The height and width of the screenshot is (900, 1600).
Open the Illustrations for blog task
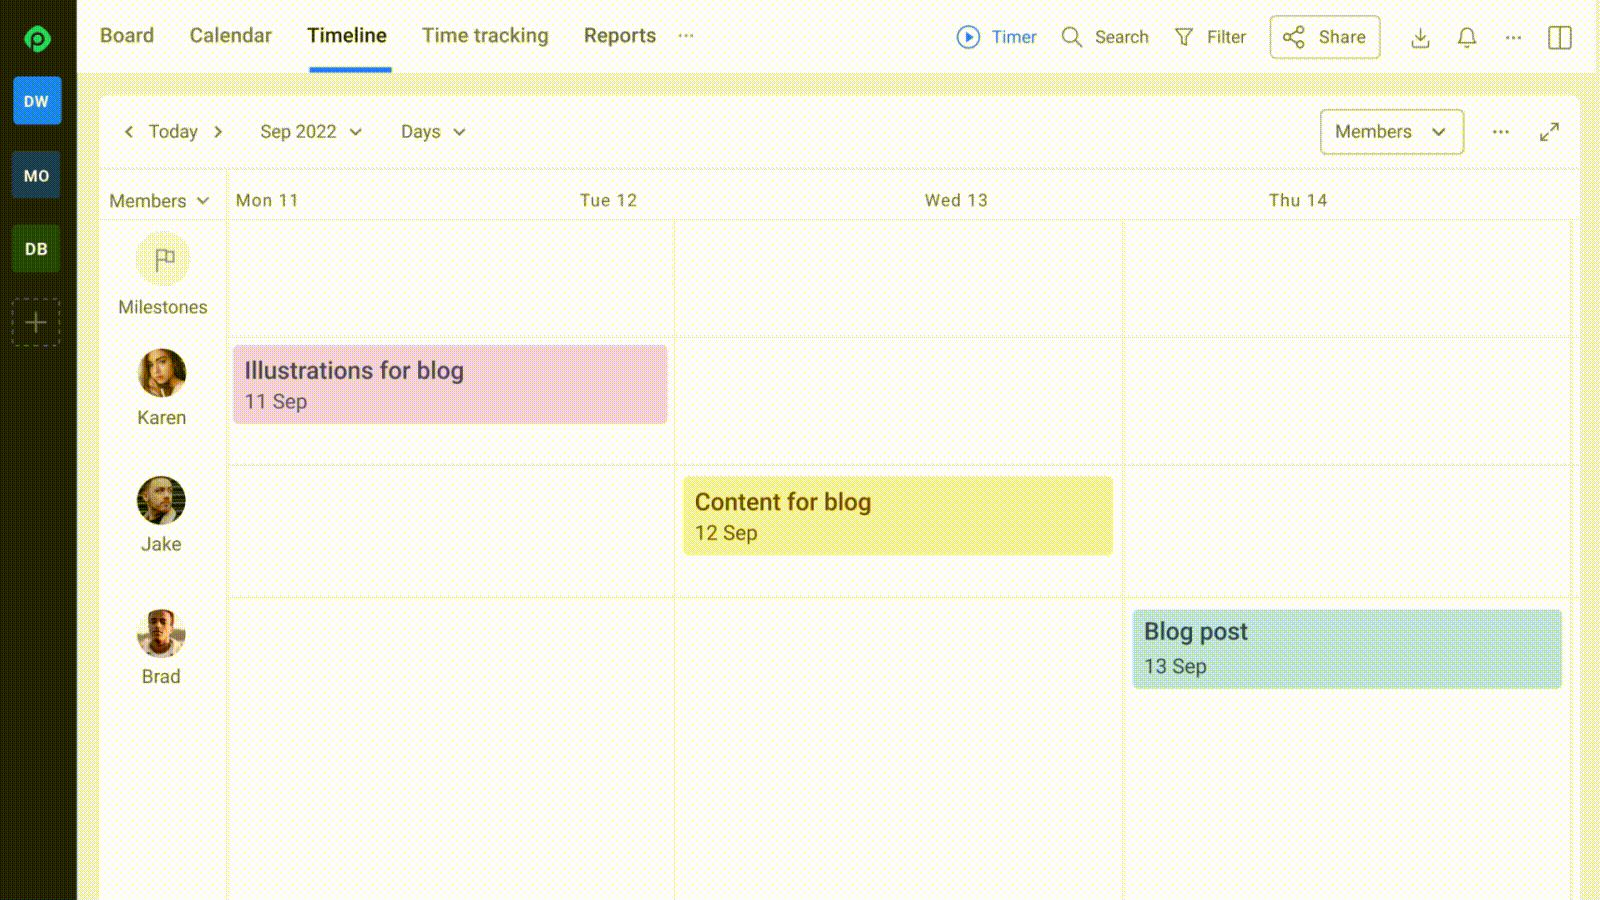[x=450, y=385]
